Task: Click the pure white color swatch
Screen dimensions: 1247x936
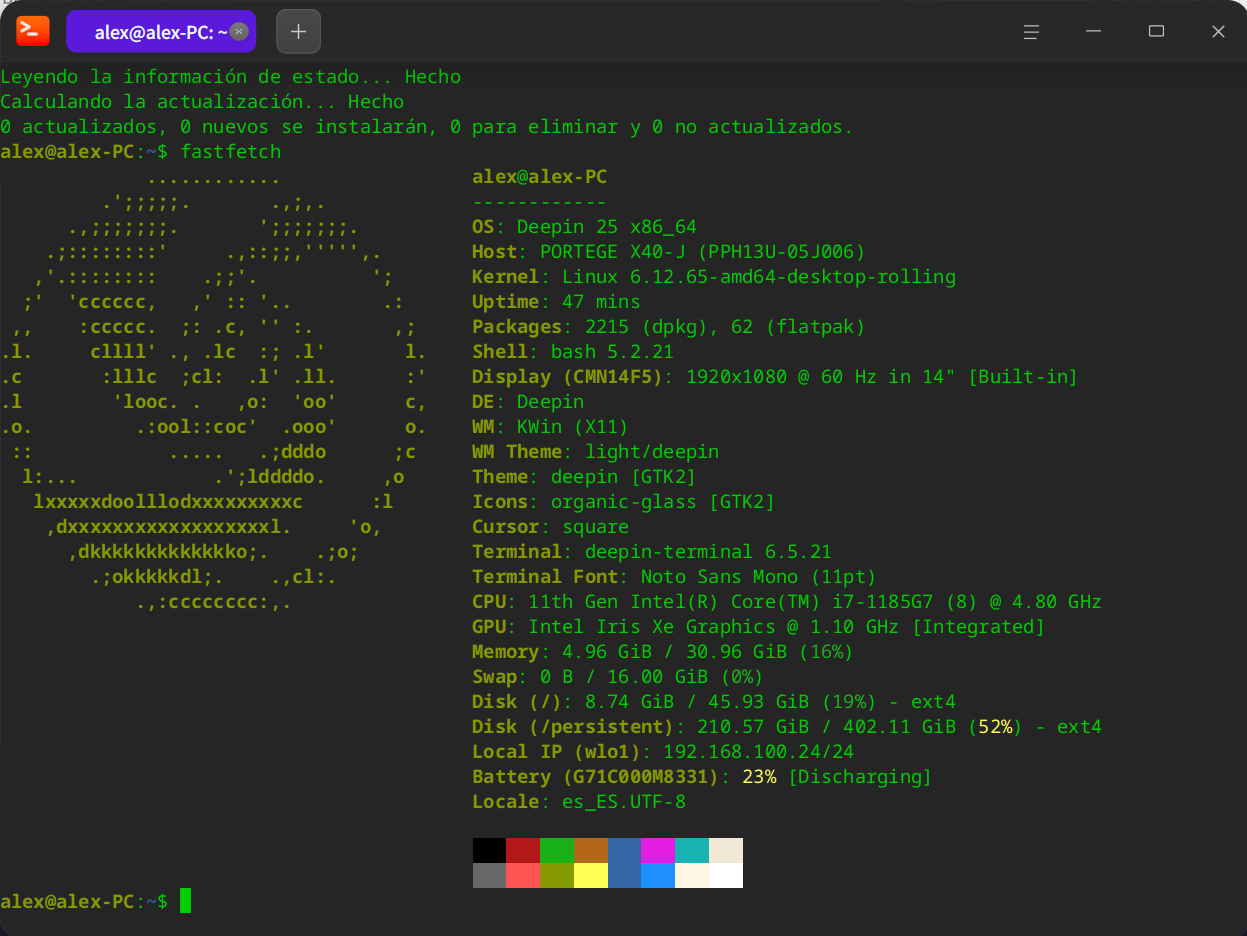Action: coord(726,876)
